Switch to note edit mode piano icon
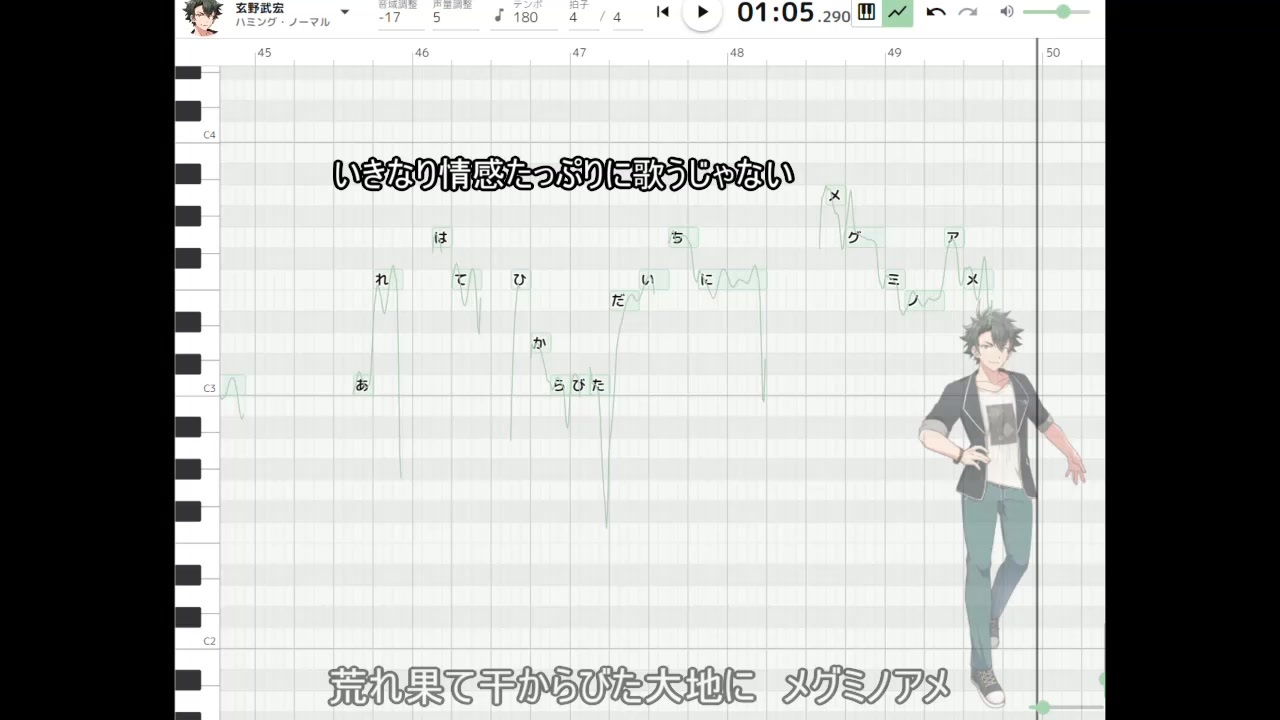The height and width of the screenshot is (720, 1280). click(866, 12)
